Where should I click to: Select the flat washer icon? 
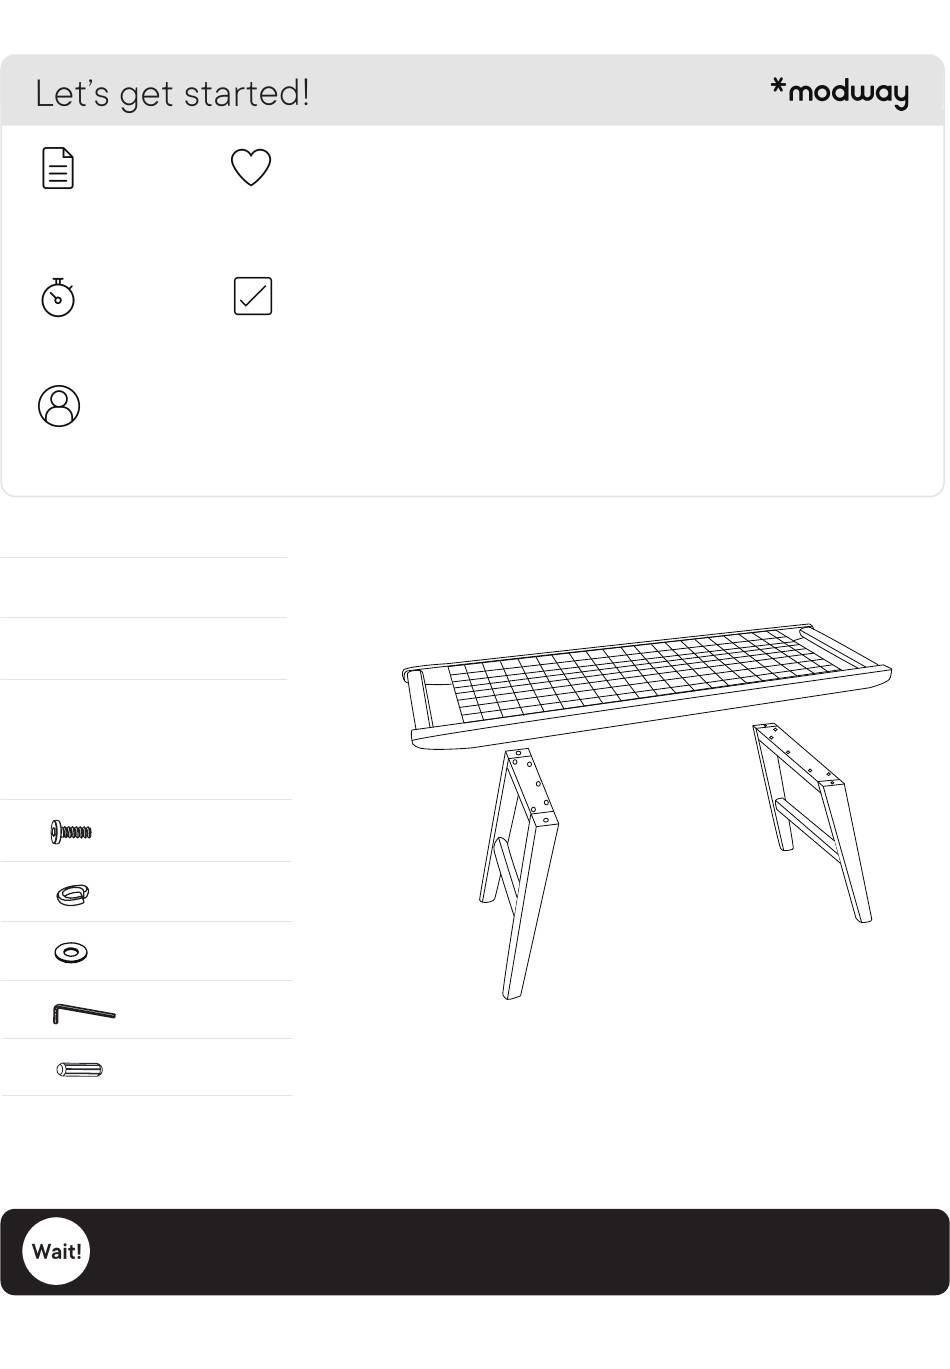point(71,952)
